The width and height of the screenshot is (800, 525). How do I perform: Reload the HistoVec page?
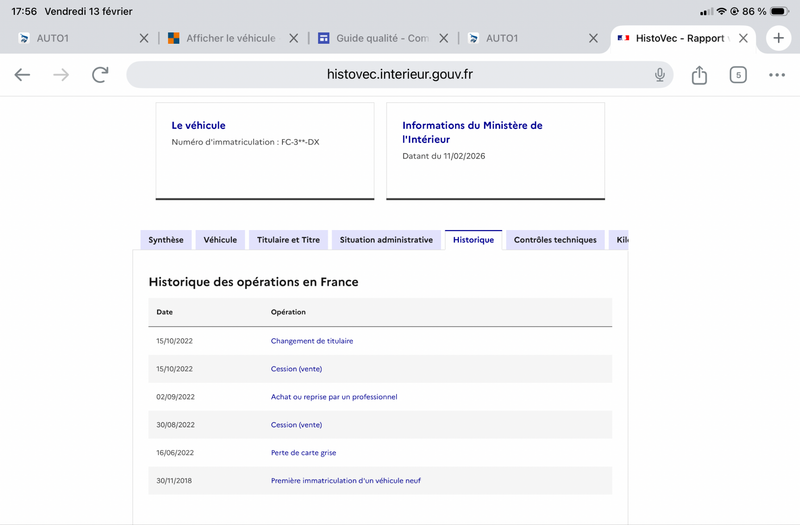tap(100, 75)
